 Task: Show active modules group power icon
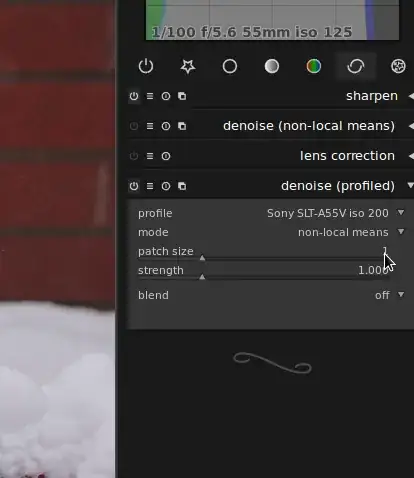pyautogui.click(x=146, y=66)
